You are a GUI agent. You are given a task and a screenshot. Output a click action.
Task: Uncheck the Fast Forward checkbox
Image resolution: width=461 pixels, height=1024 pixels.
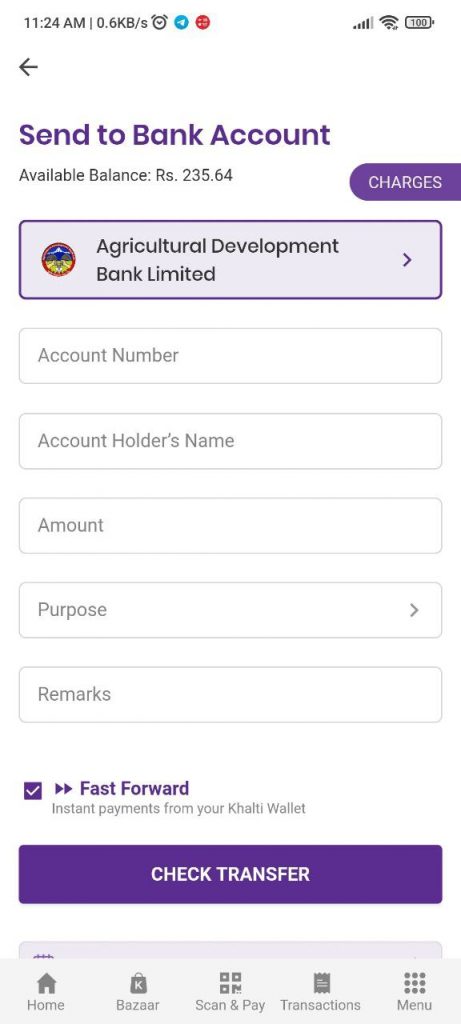[x=32, y=792]
